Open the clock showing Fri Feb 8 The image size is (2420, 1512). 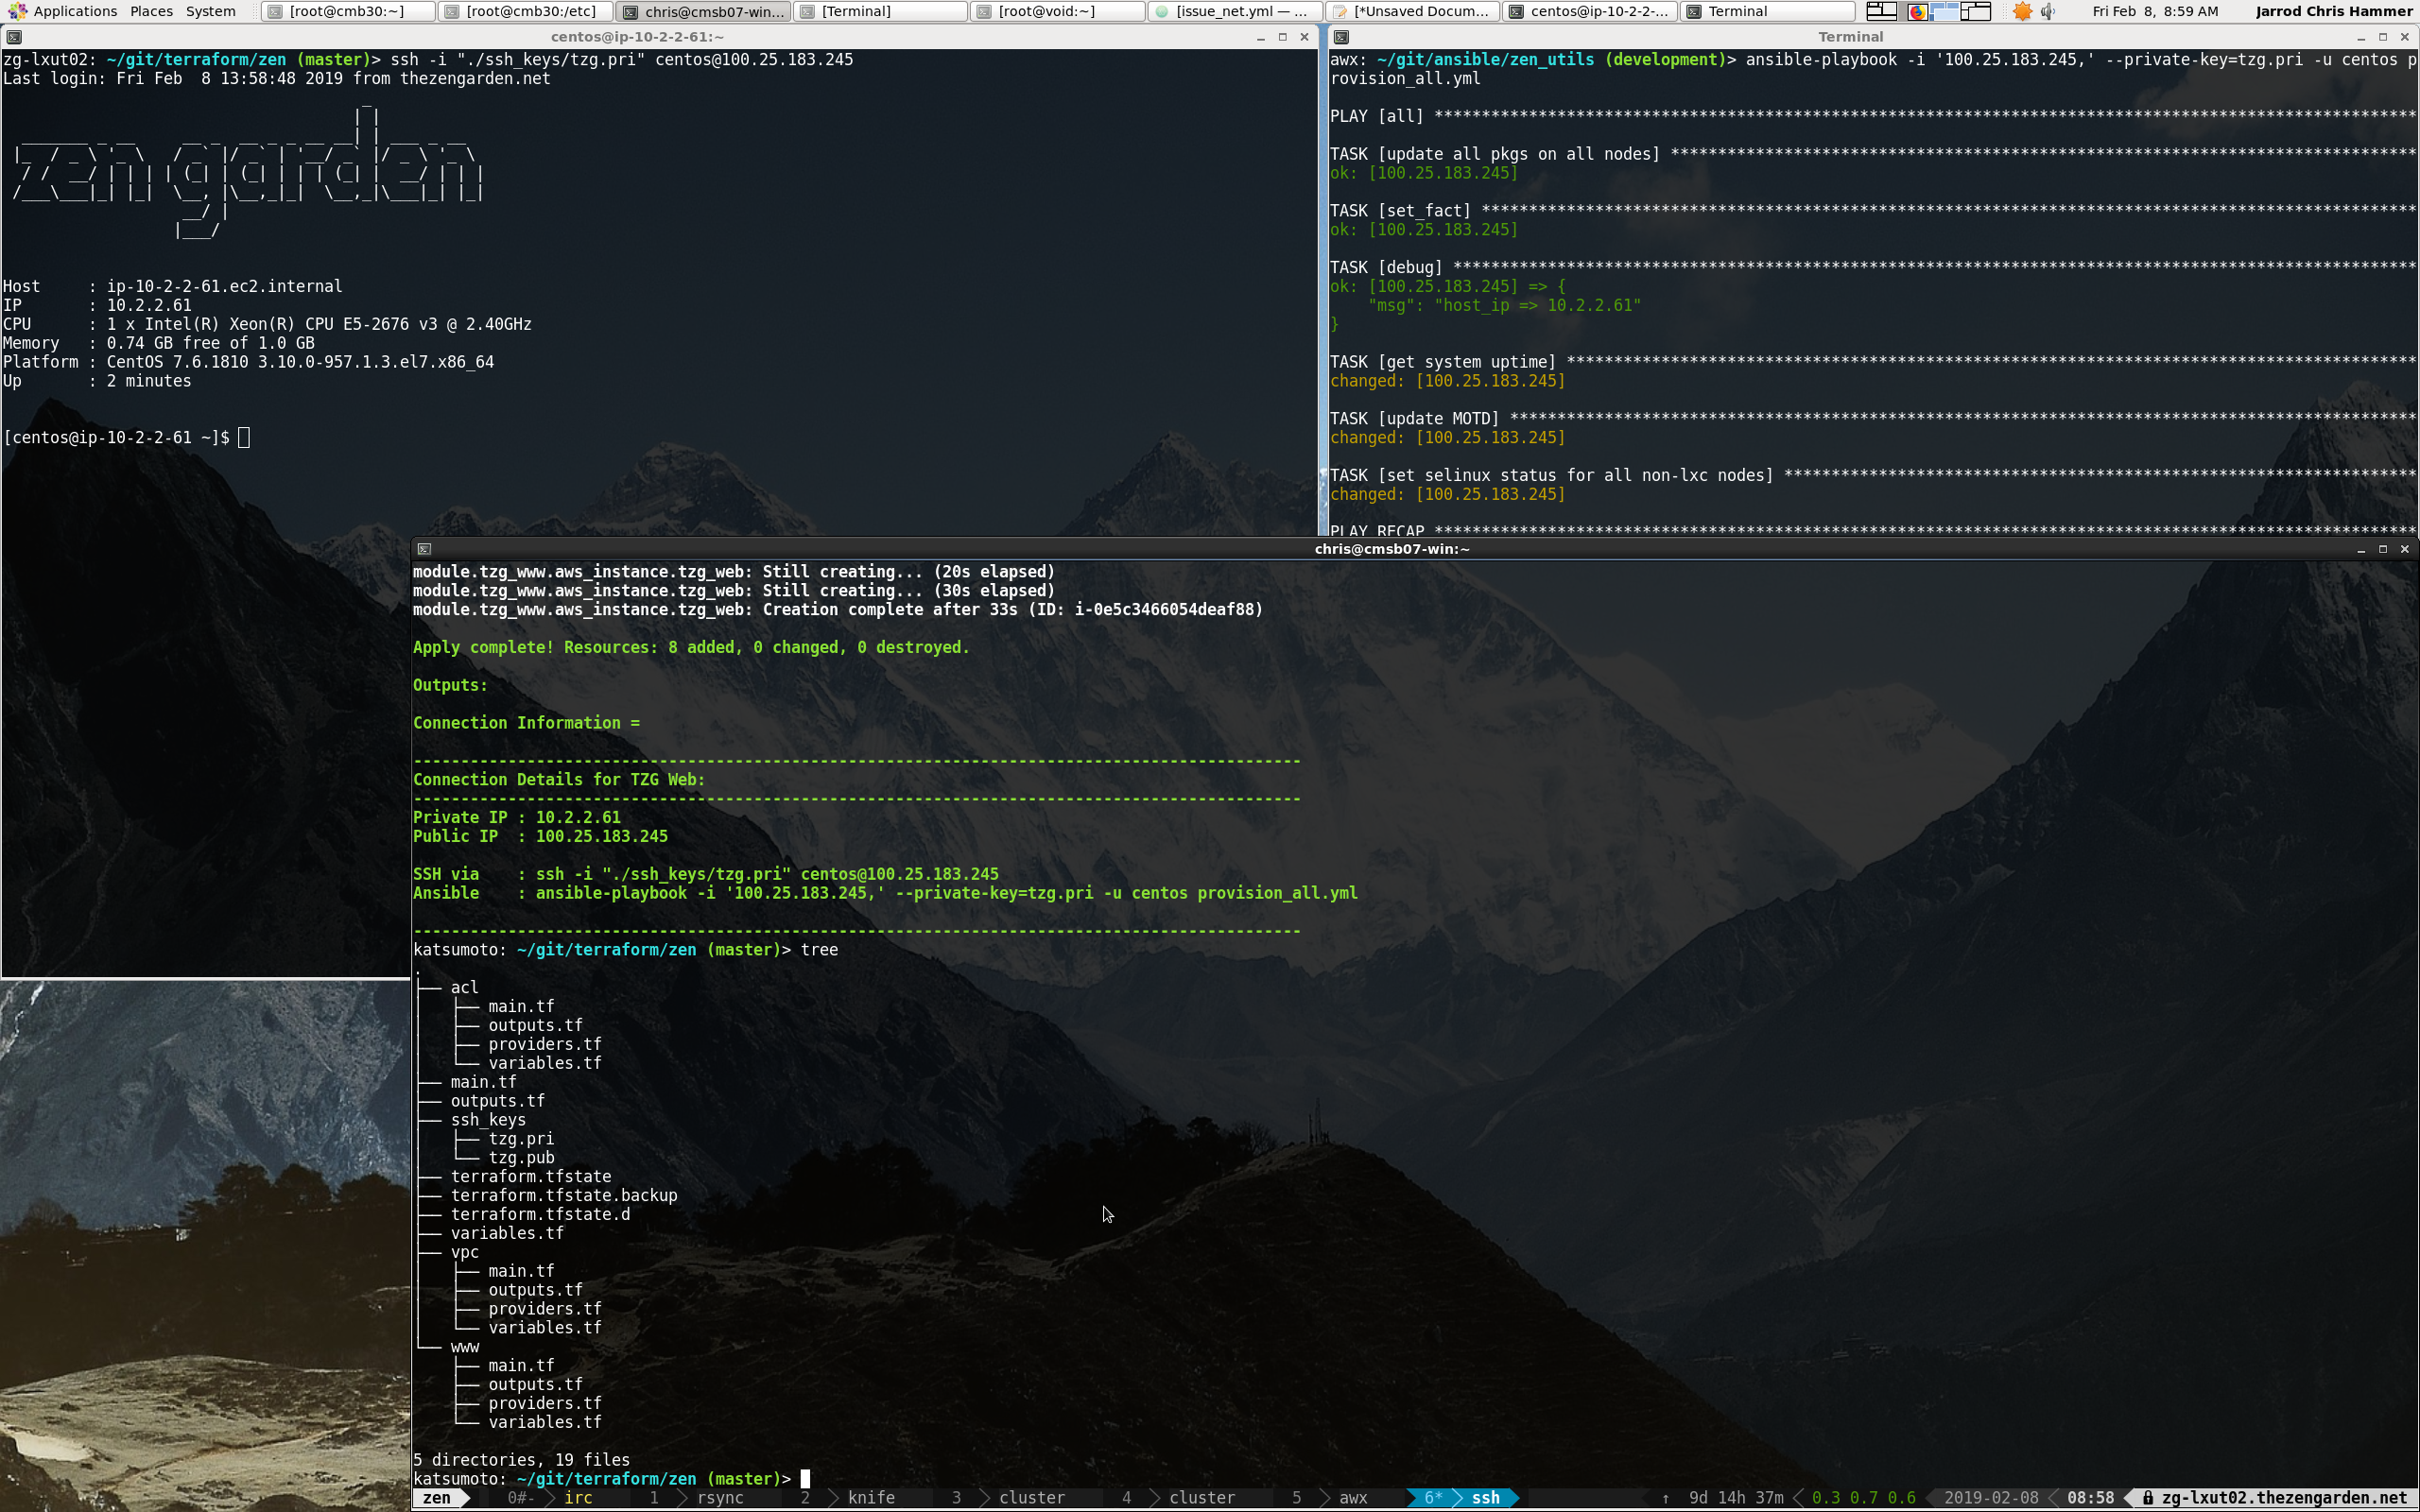click(x=2155, y=11)
